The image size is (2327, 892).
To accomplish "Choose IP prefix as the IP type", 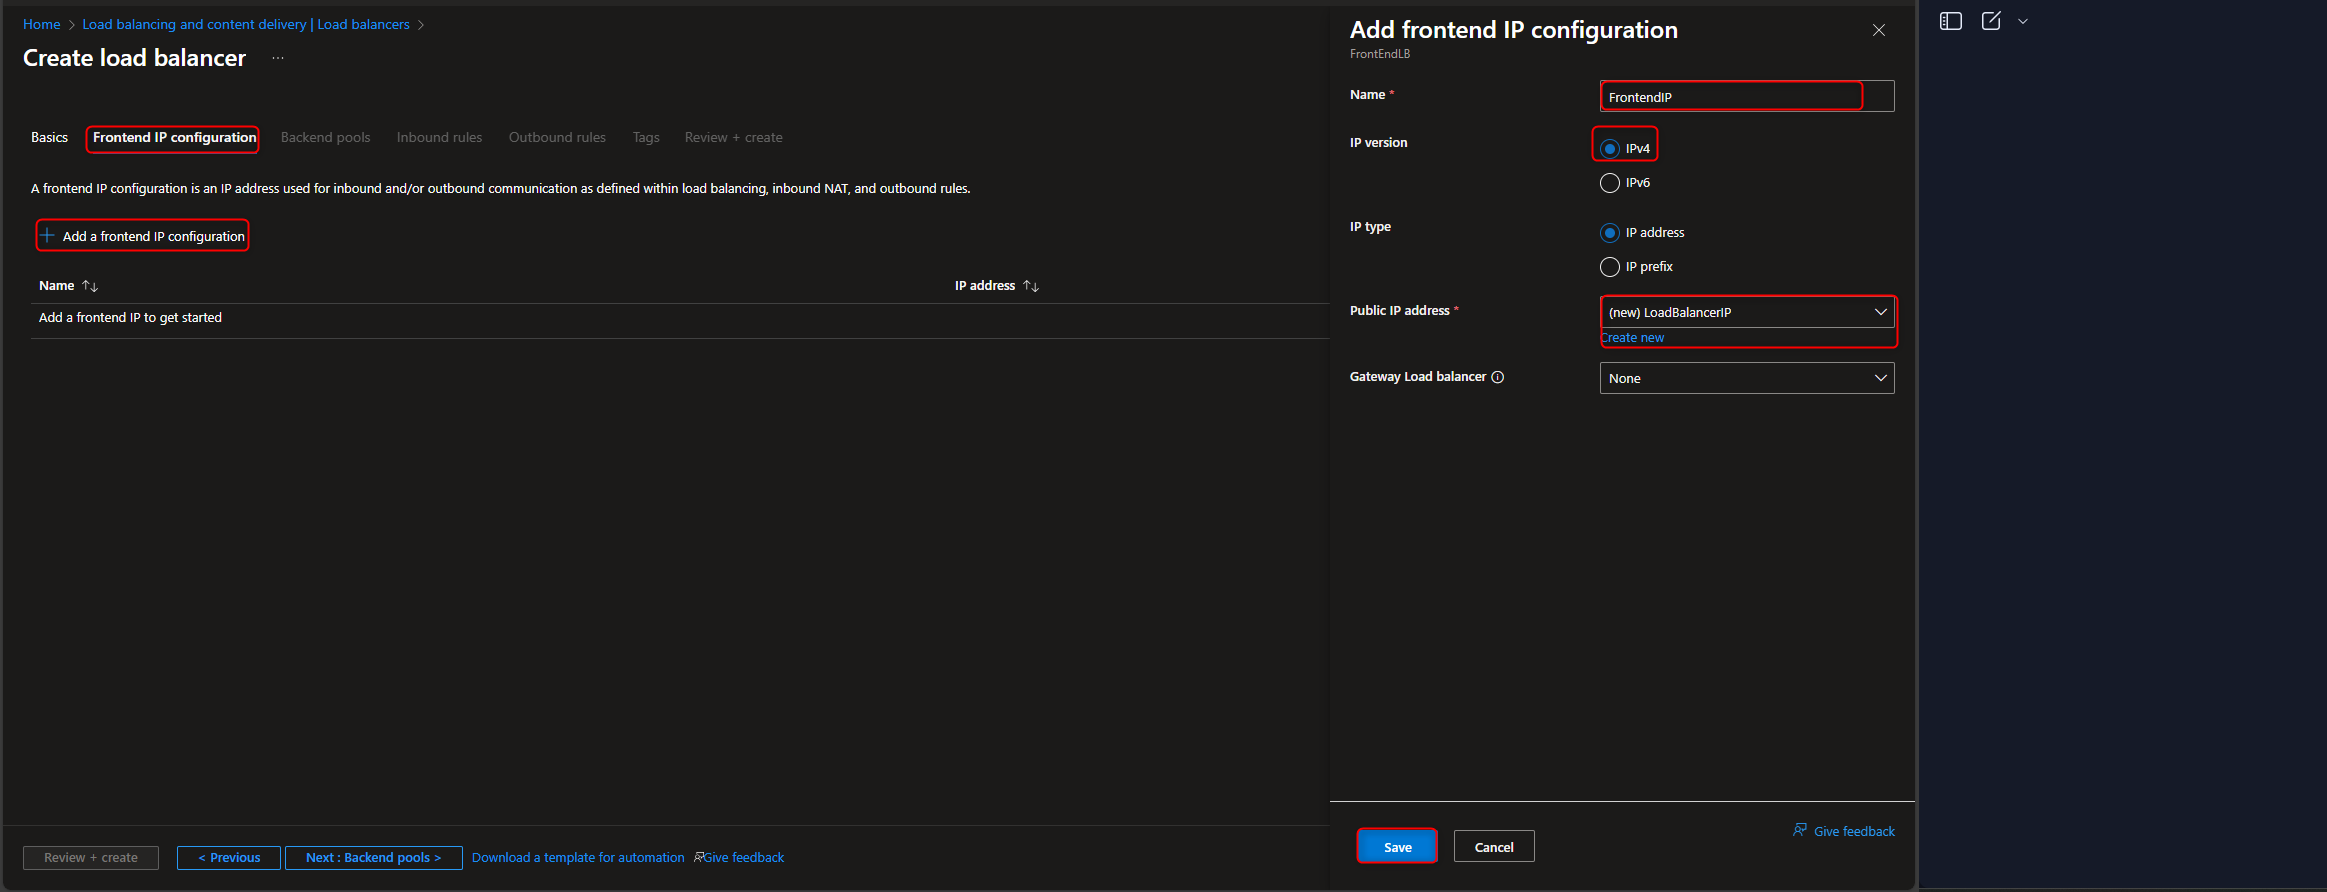I will (1610, 267).
